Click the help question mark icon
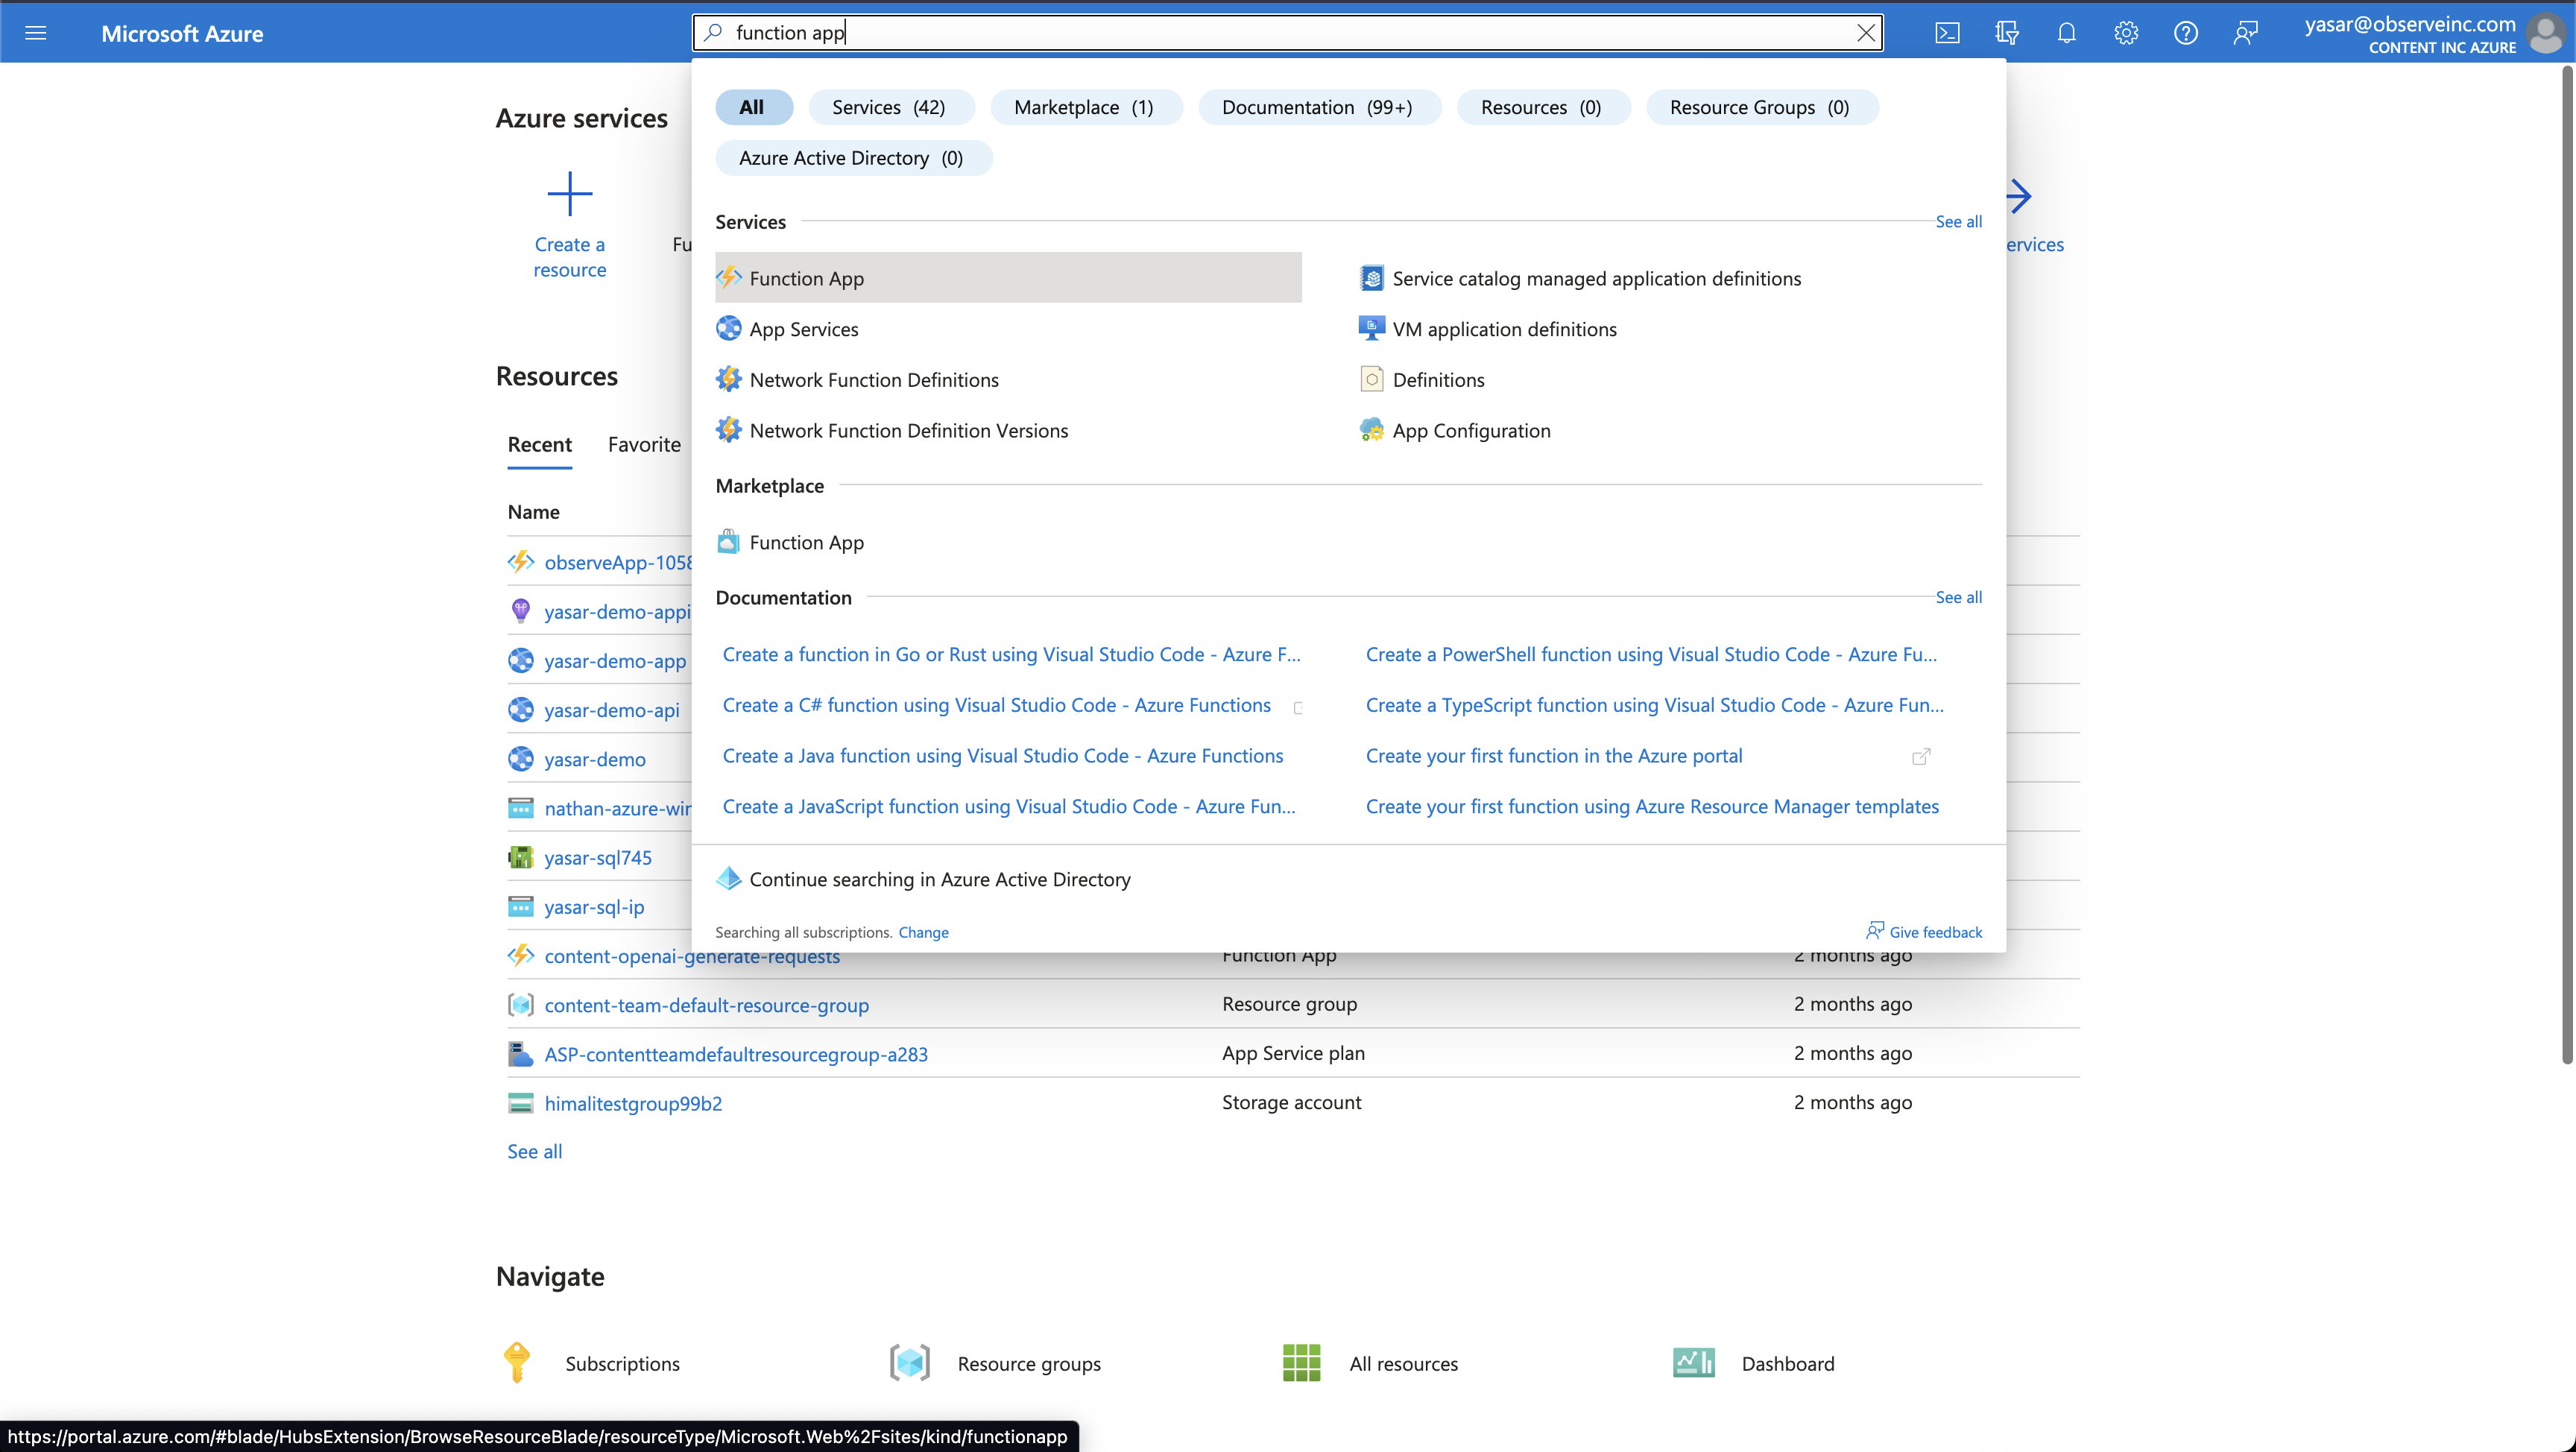Screen dimensions: 2576x1452 click(2185, 33)
